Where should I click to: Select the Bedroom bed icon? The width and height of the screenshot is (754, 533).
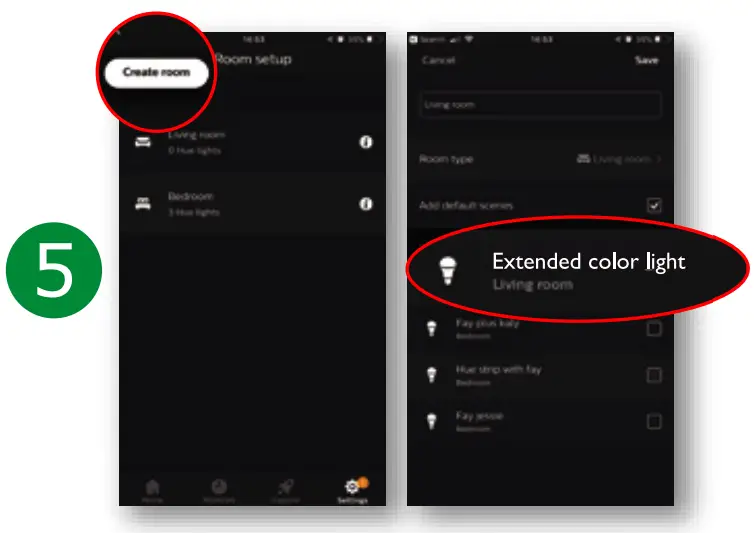(x=143, y=203)
